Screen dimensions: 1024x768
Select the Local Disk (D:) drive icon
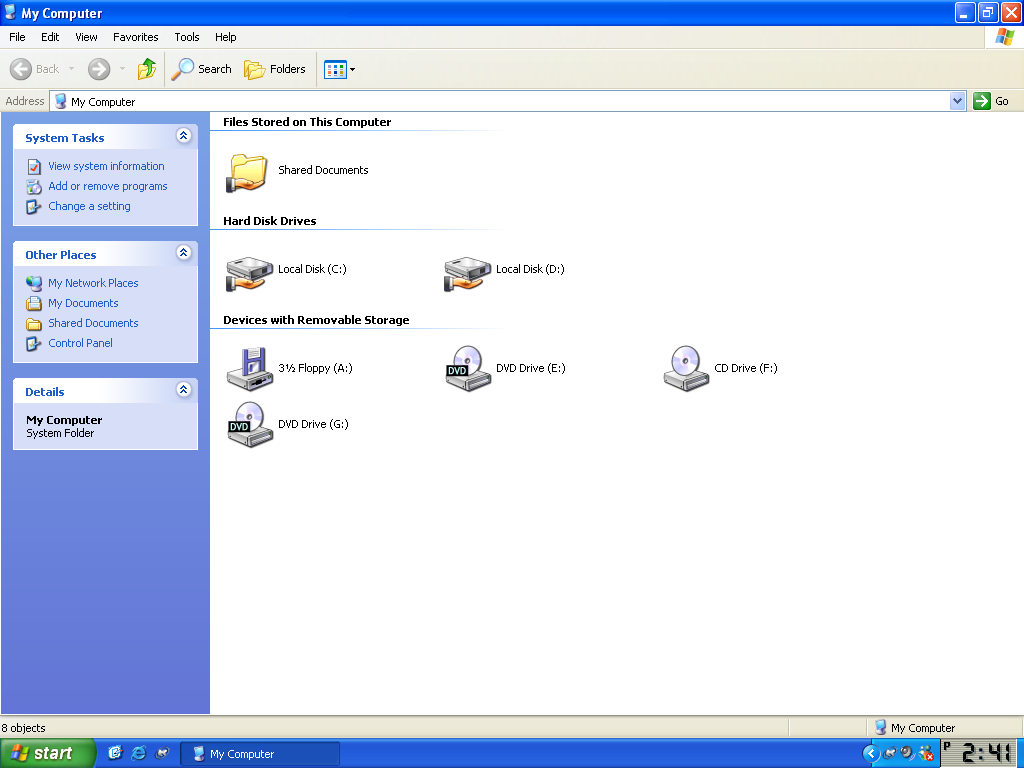pos(467,271)
